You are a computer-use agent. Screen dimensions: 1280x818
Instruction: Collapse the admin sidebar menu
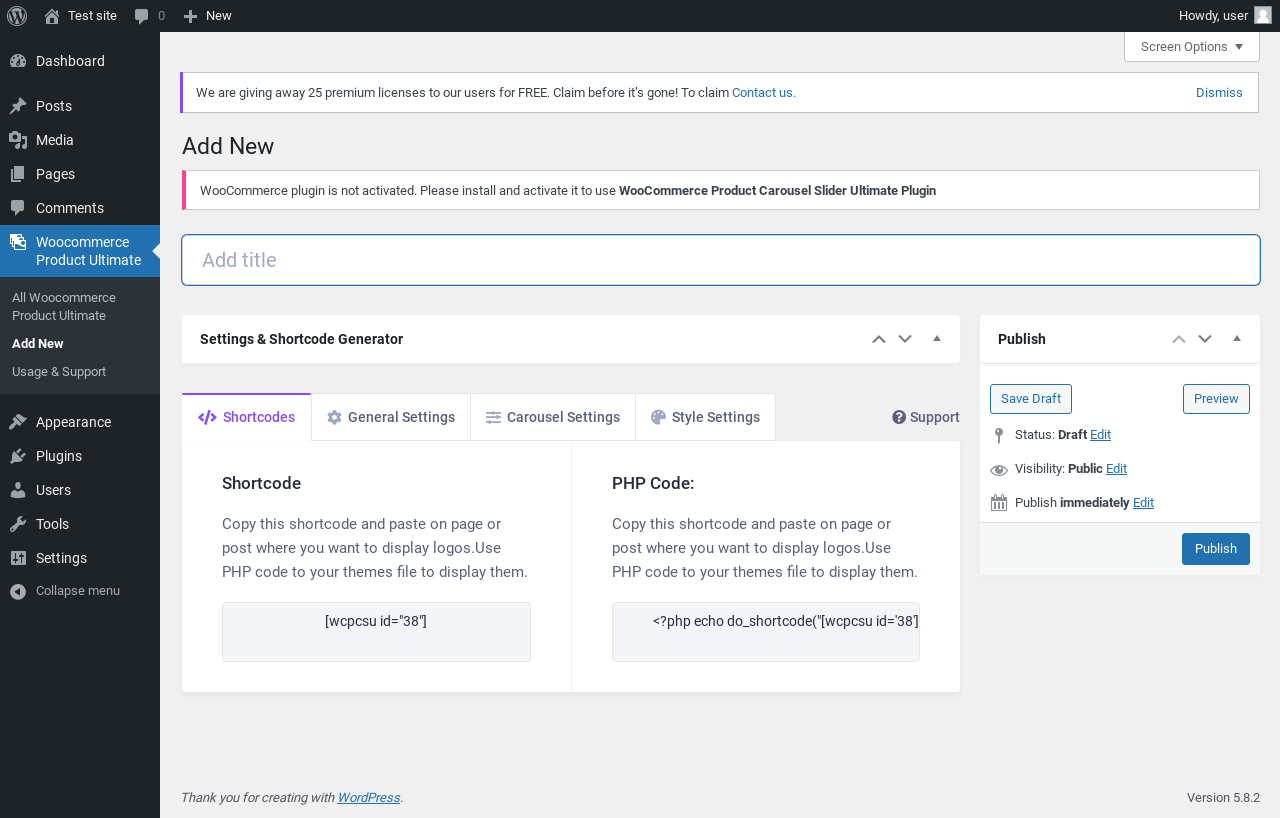tap(66, 591)
